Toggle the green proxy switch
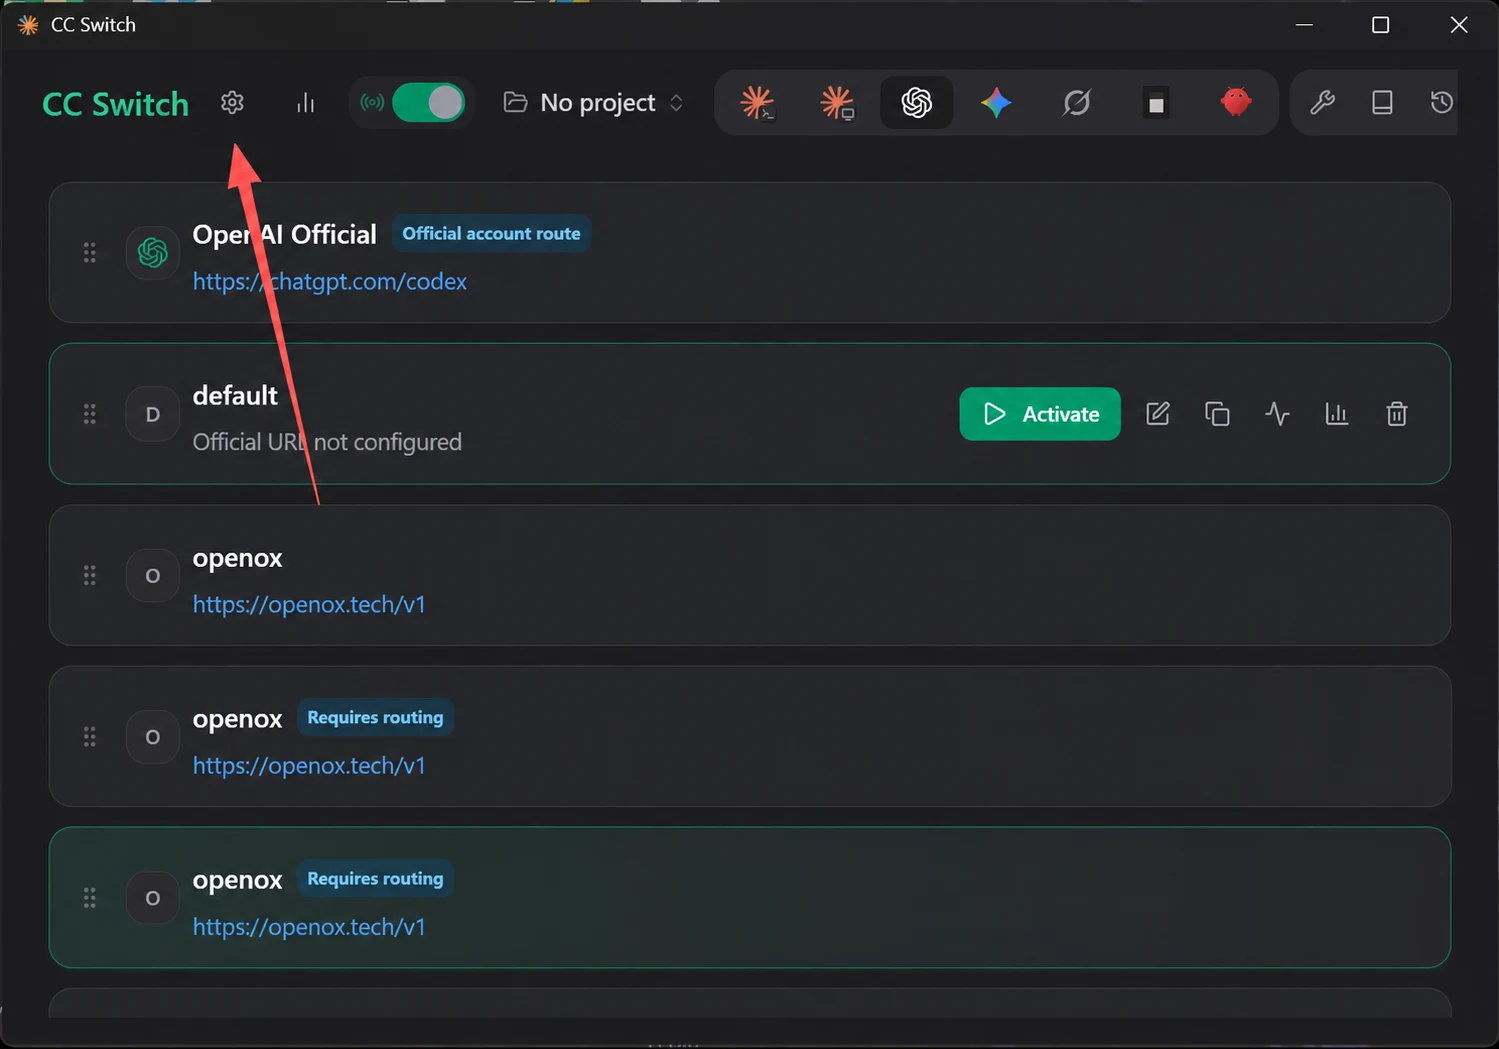Viewport: 1499px width, 1049px height. click(x=428, y=102)
